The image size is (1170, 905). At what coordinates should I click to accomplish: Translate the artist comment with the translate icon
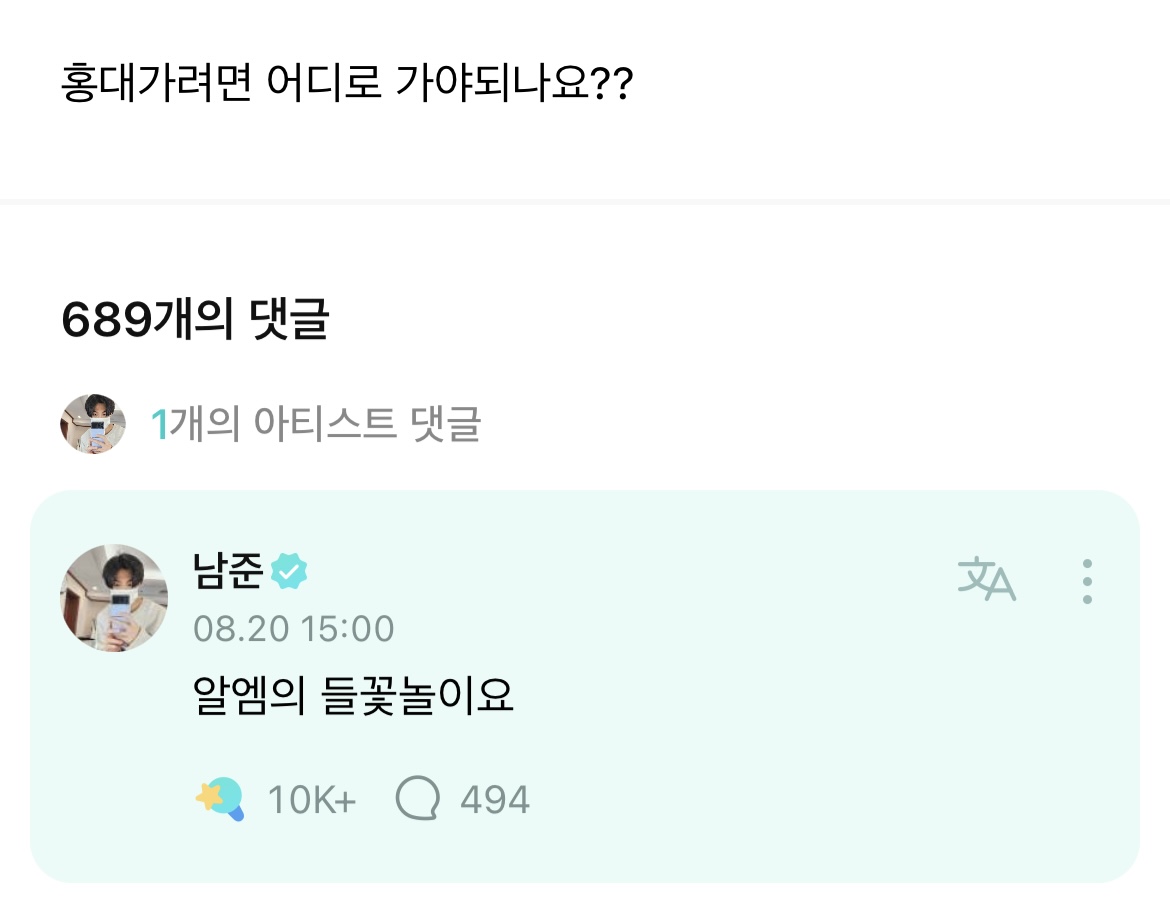click(x=986, y=580)
